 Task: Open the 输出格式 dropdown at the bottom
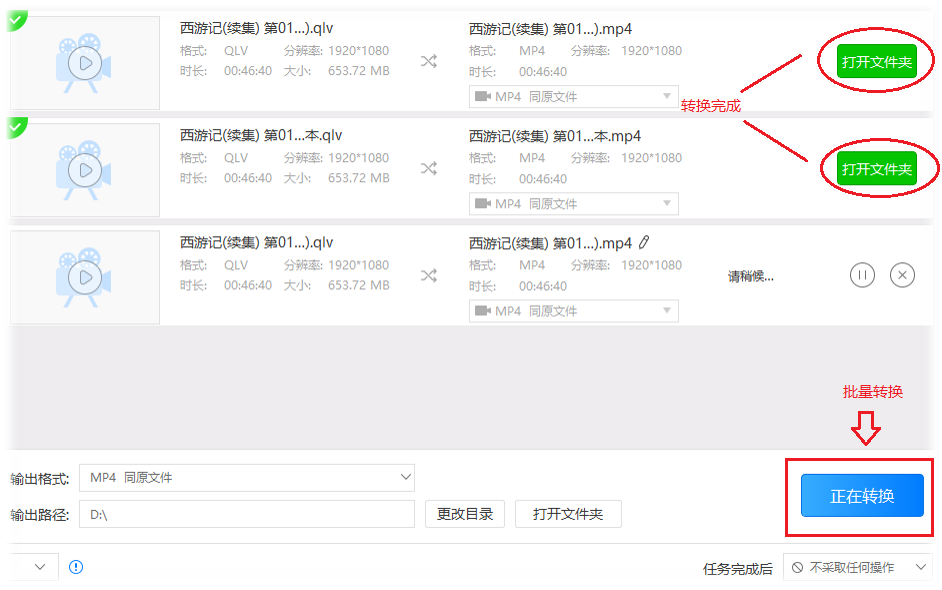click(246, 478)
